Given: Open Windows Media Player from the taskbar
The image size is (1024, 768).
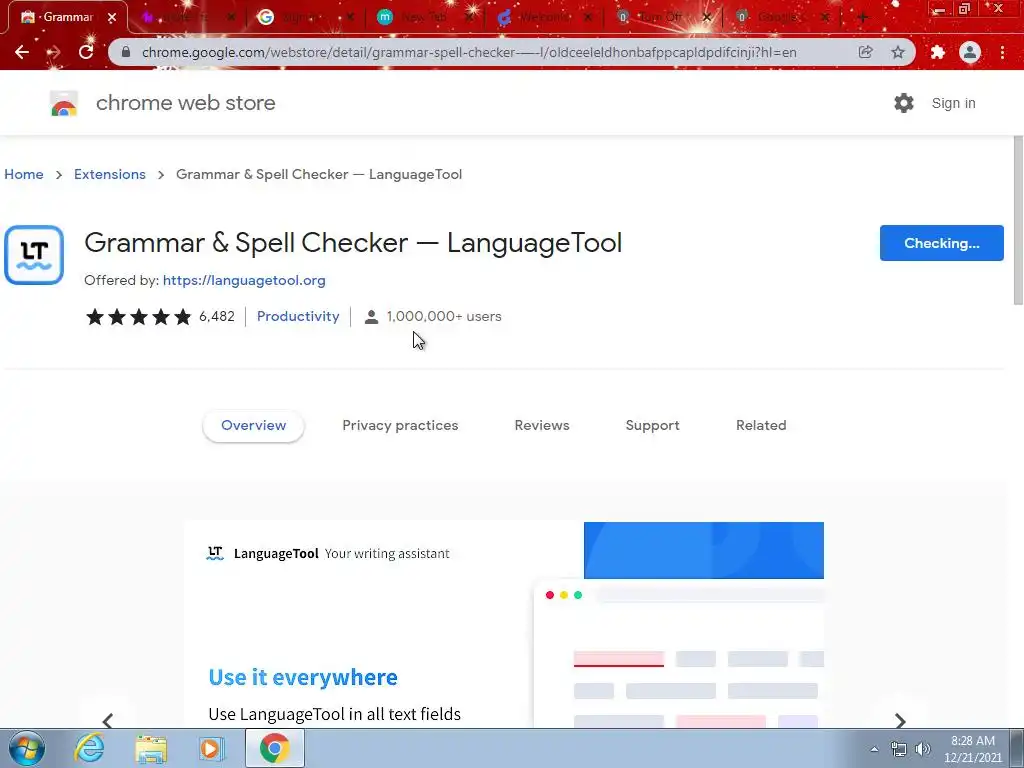Looking at the screenshot, I should coord(212,748).
